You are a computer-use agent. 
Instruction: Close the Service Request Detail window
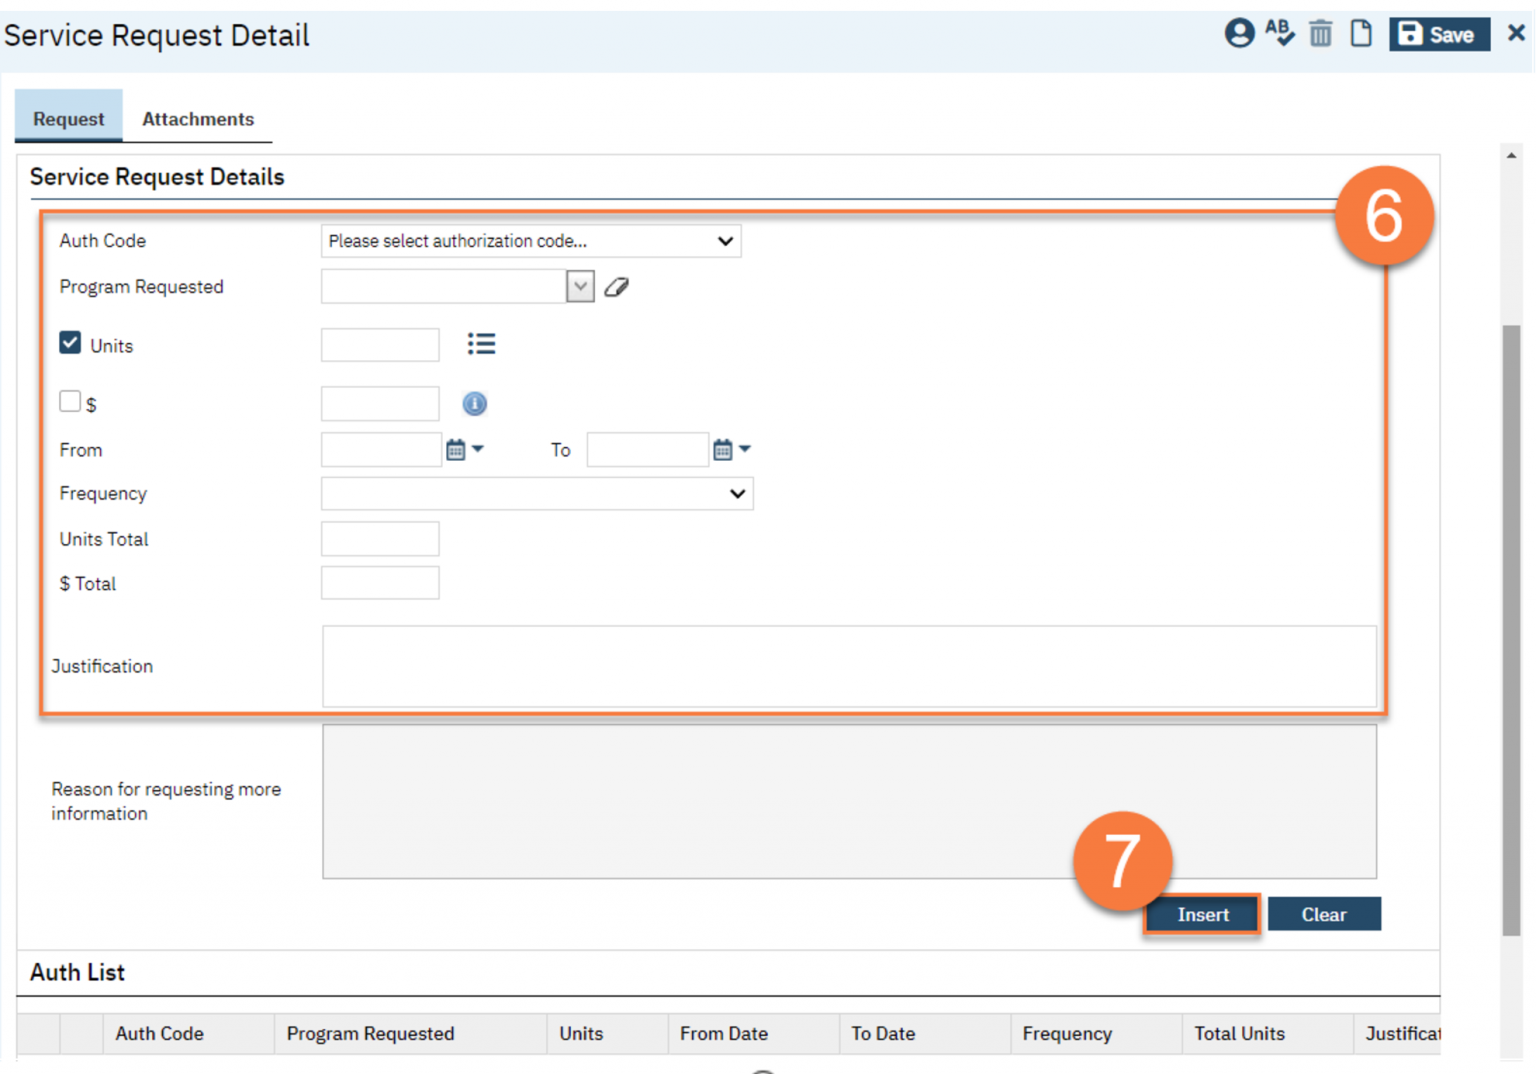[1516, 33]
